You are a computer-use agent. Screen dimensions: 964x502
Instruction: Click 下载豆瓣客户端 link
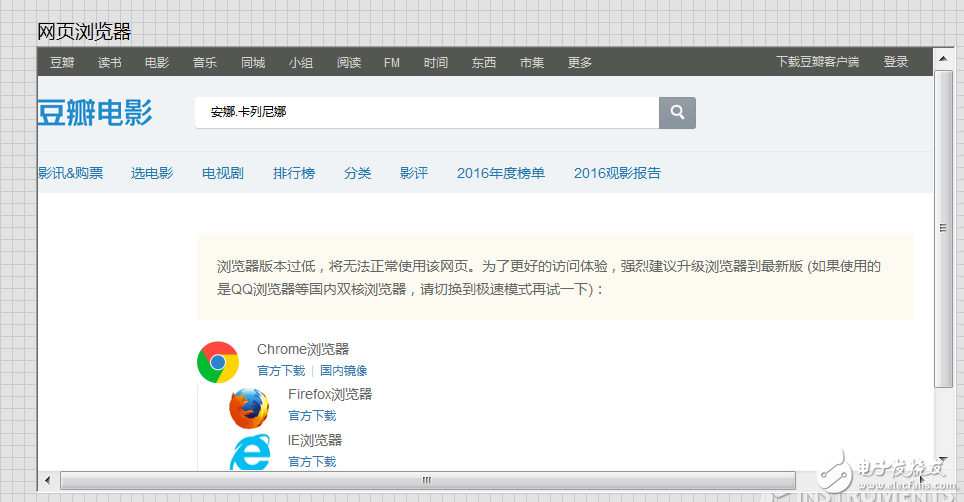pyautogui.click(x=817, y=61)
